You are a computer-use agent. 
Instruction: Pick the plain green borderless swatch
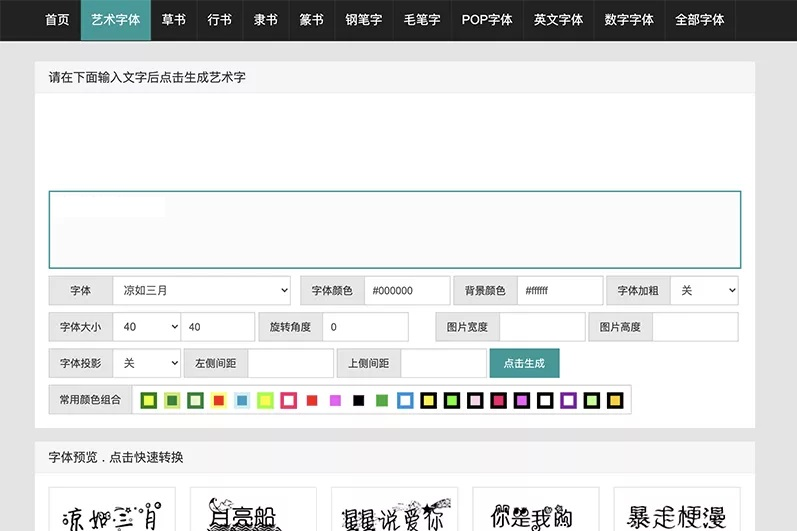(x=382, y=400)
